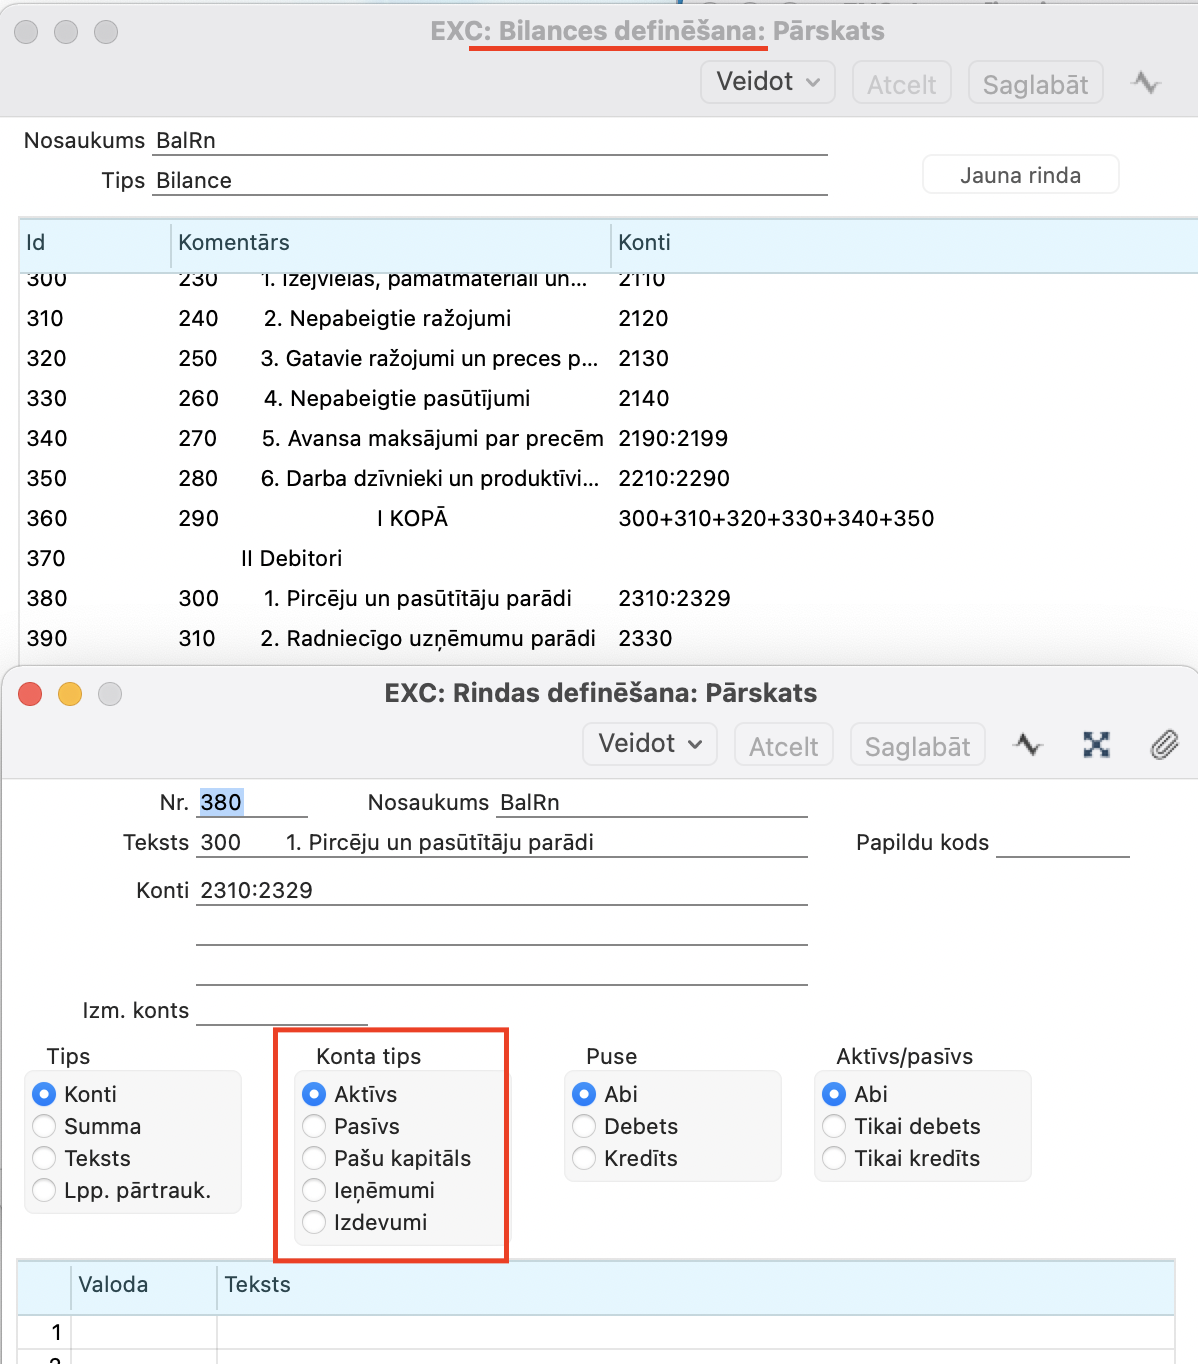Select the Pasīvs account type

point(315,1127)
